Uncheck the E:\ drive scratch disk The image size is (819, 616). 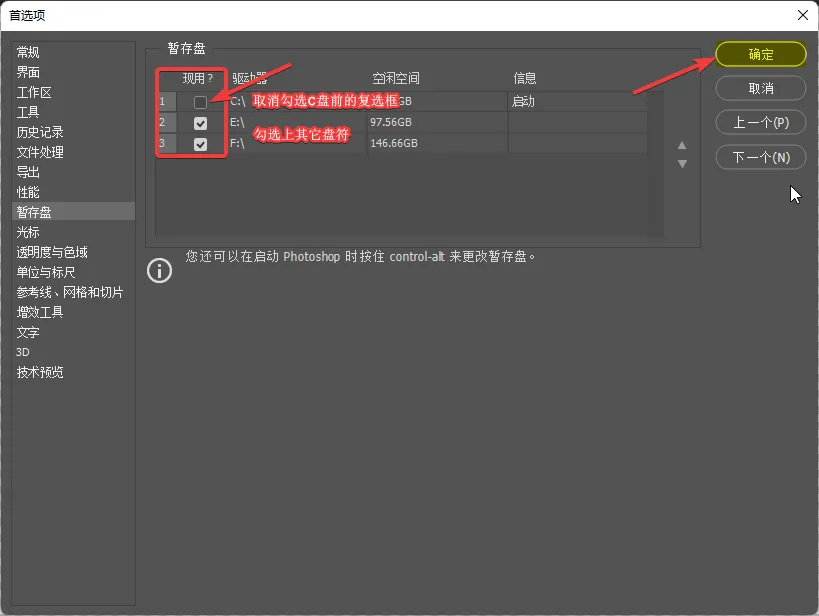click(x=199, y=122)
